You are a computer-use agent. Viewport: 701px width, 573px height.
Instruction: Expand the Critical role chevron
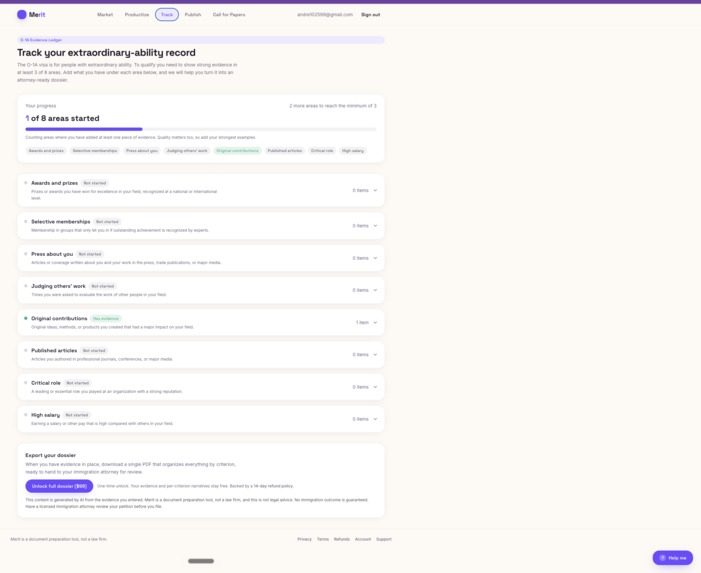click(375, 387)
